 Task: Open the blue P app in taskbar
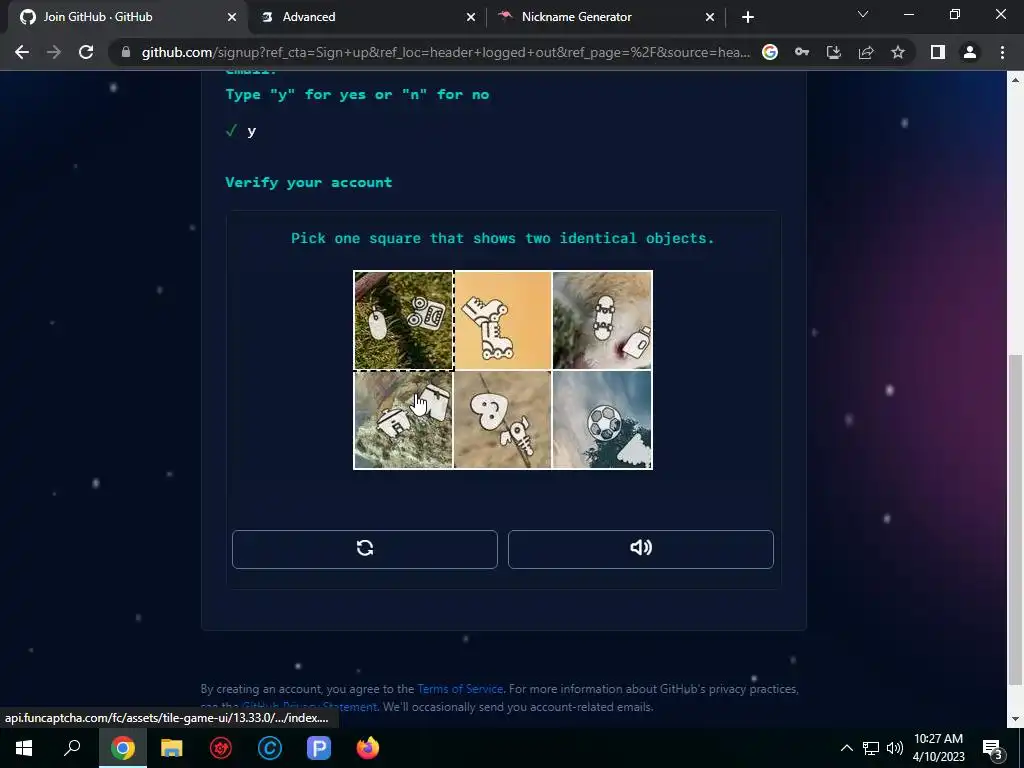click(319, 748)
